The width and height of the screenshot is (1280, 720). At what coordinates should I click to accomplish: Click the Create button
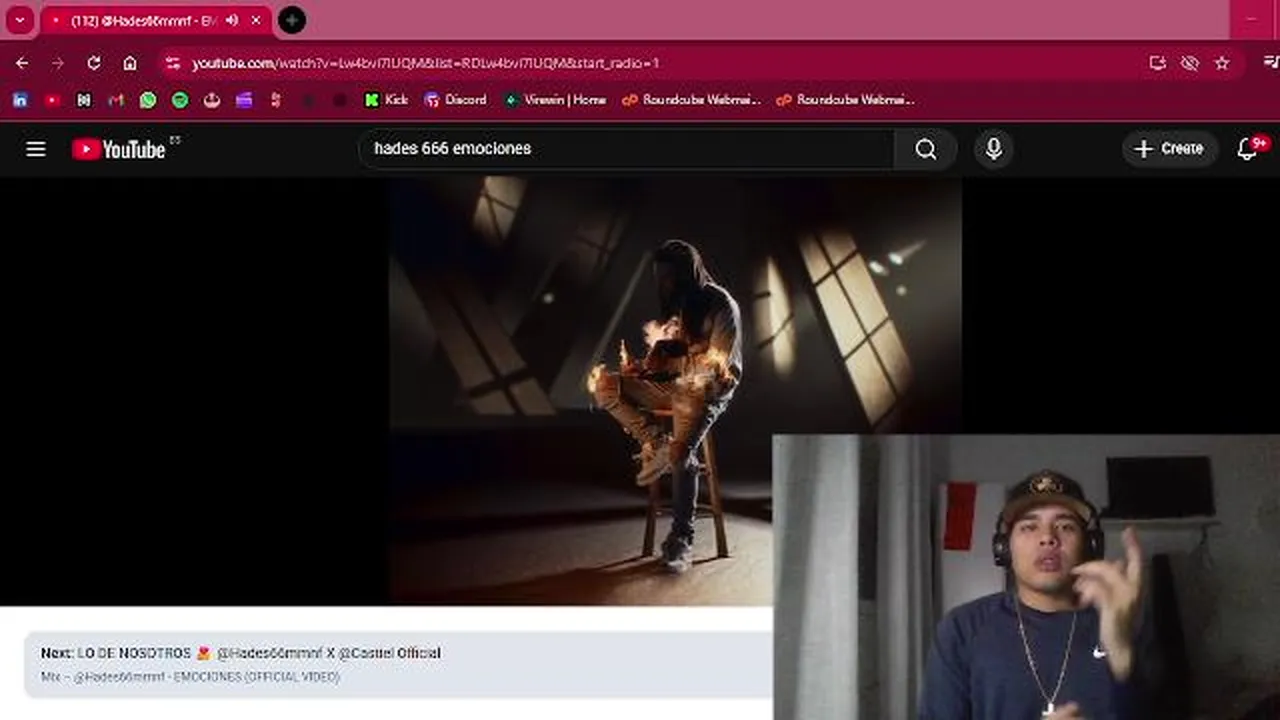tap(1169, 149)
